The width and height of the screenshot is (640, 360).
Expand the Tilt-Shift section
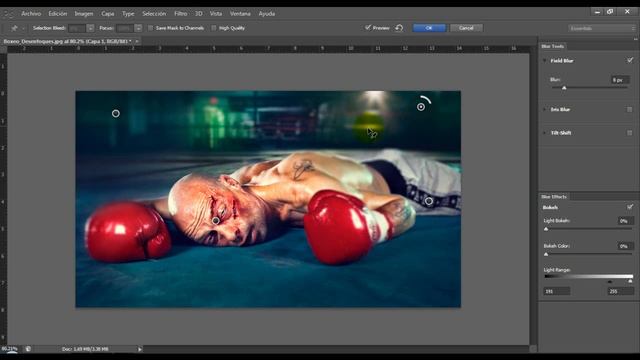(x=544, y=133)
